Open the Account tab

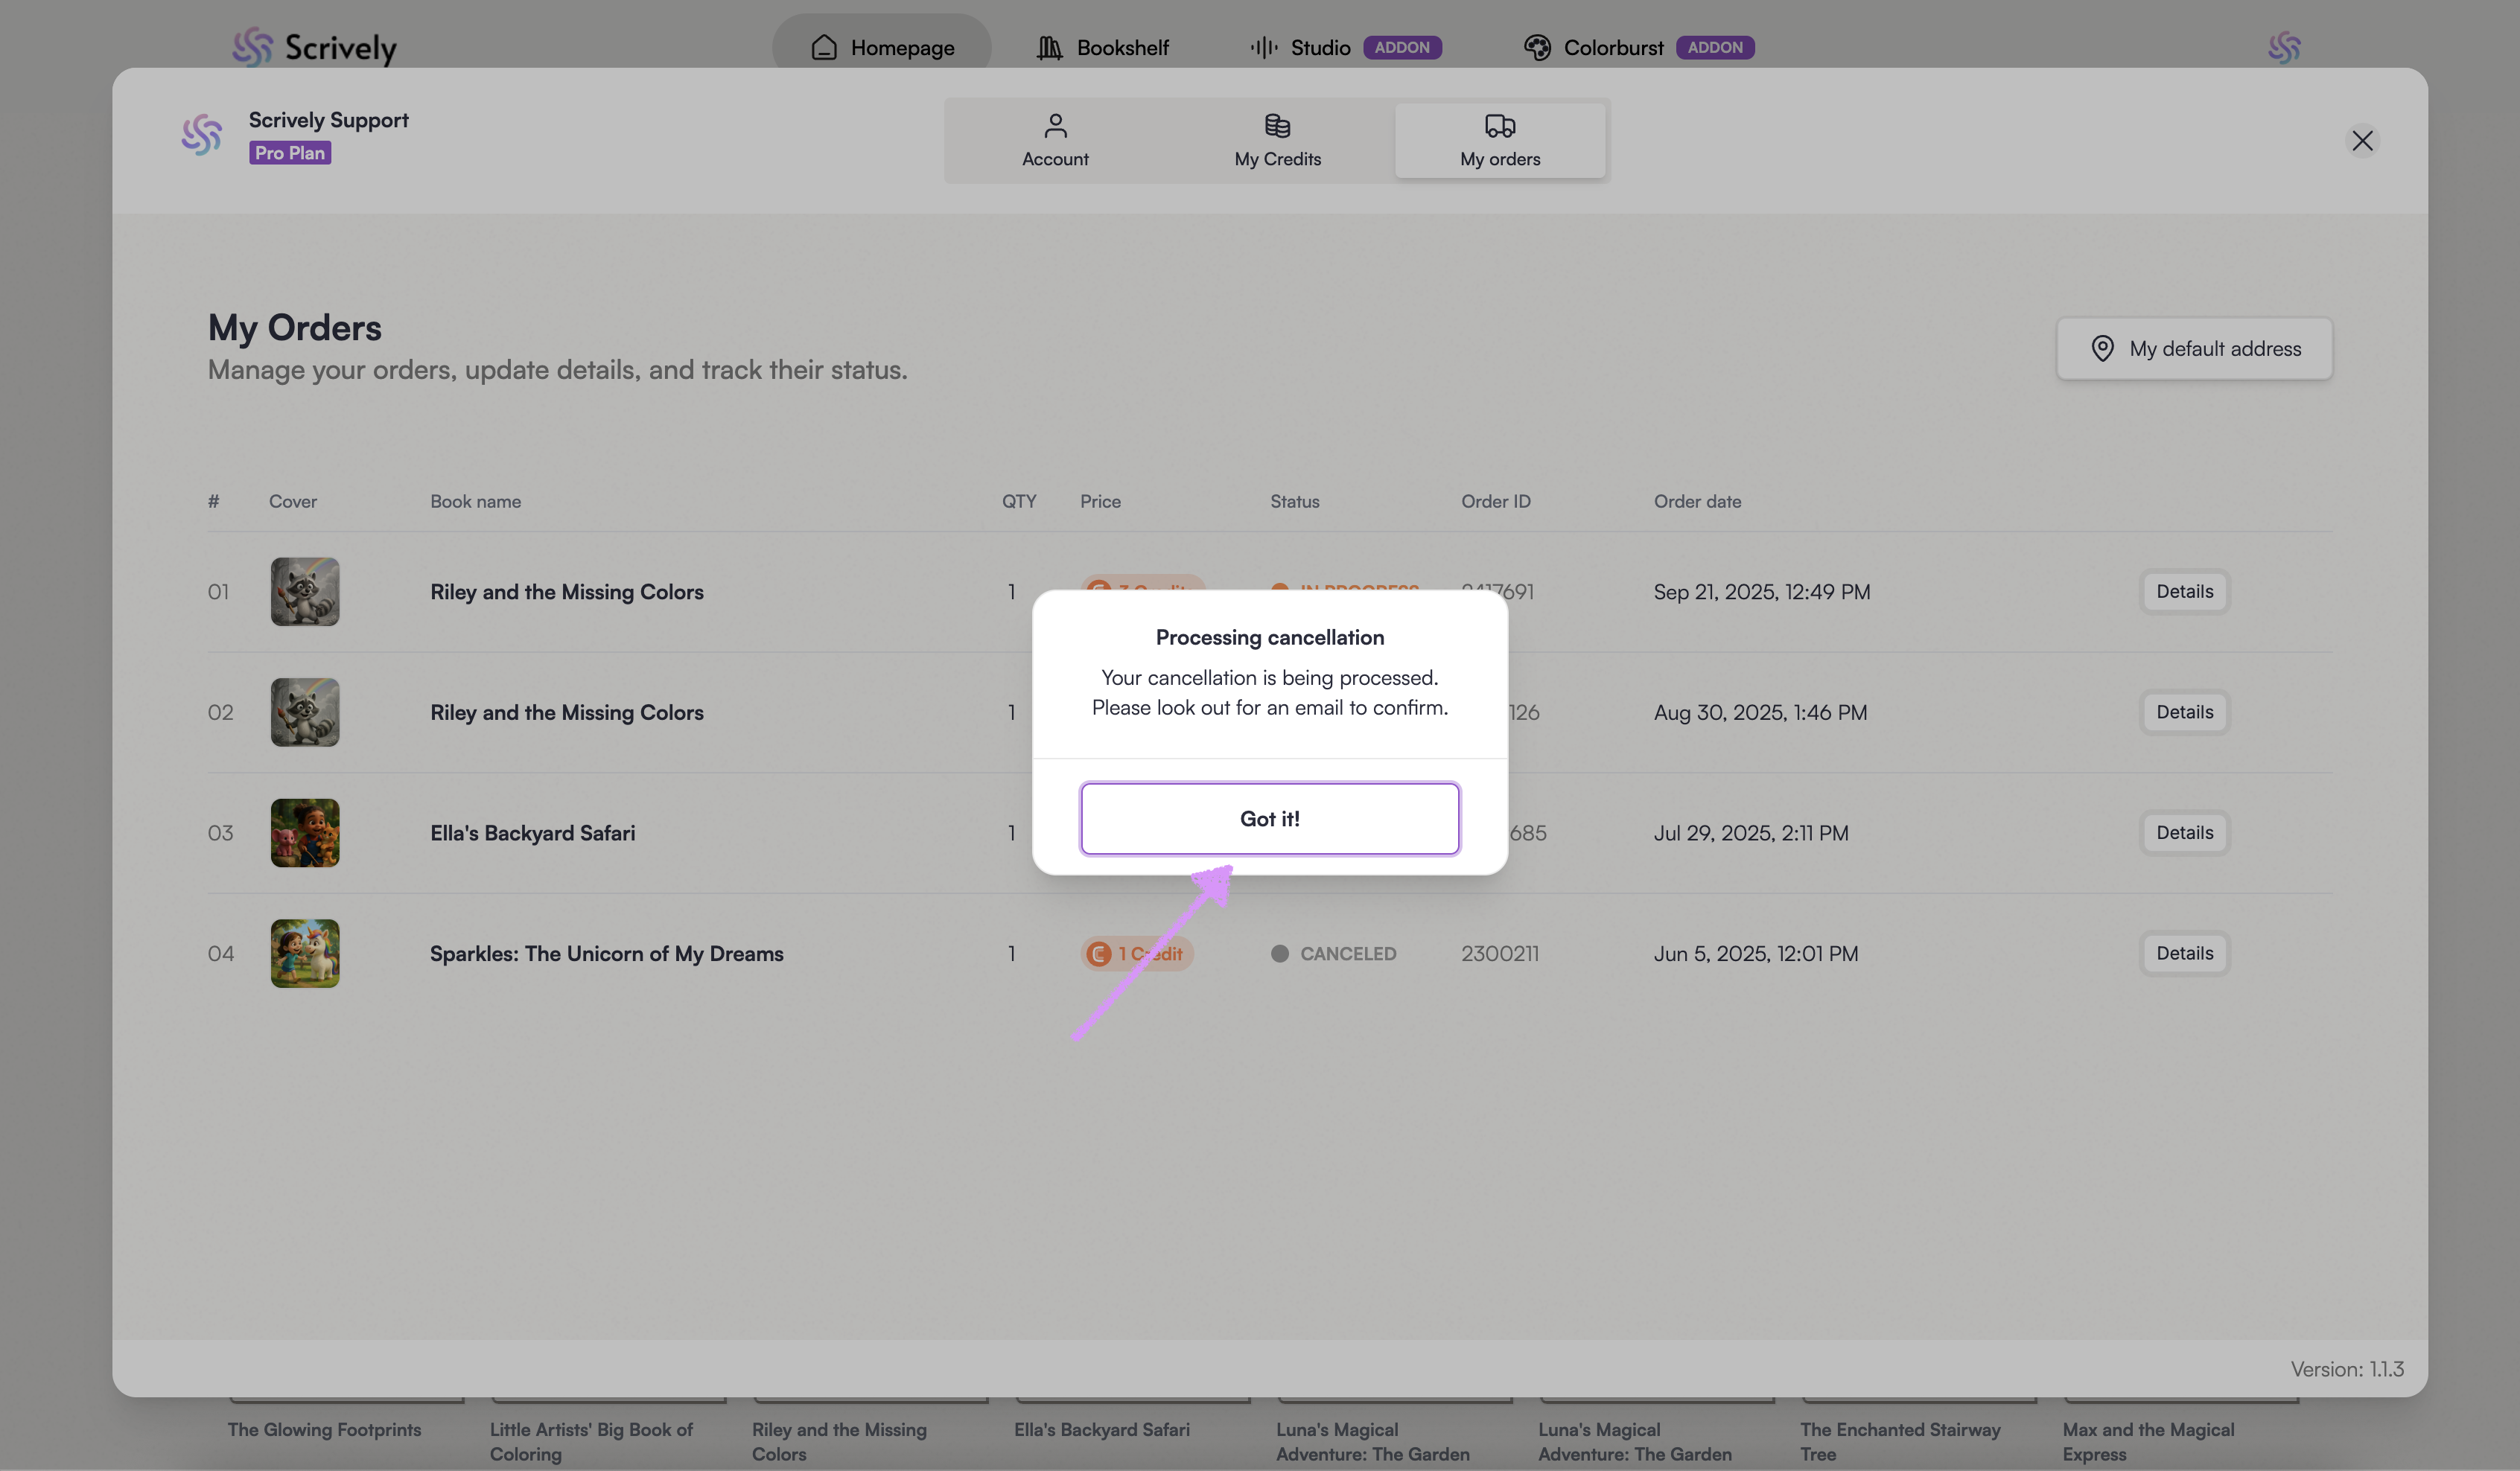(x=1055, y=141)
